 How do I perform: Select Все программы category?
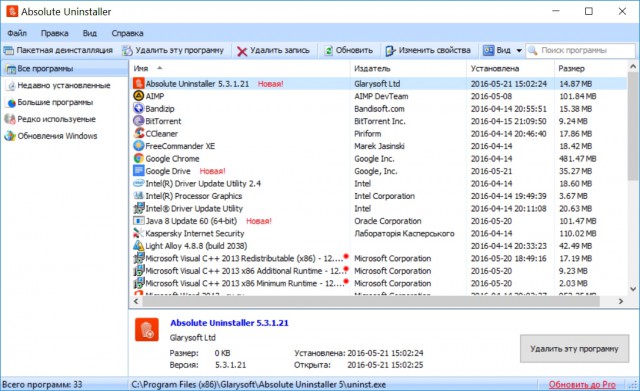point(64,69)
